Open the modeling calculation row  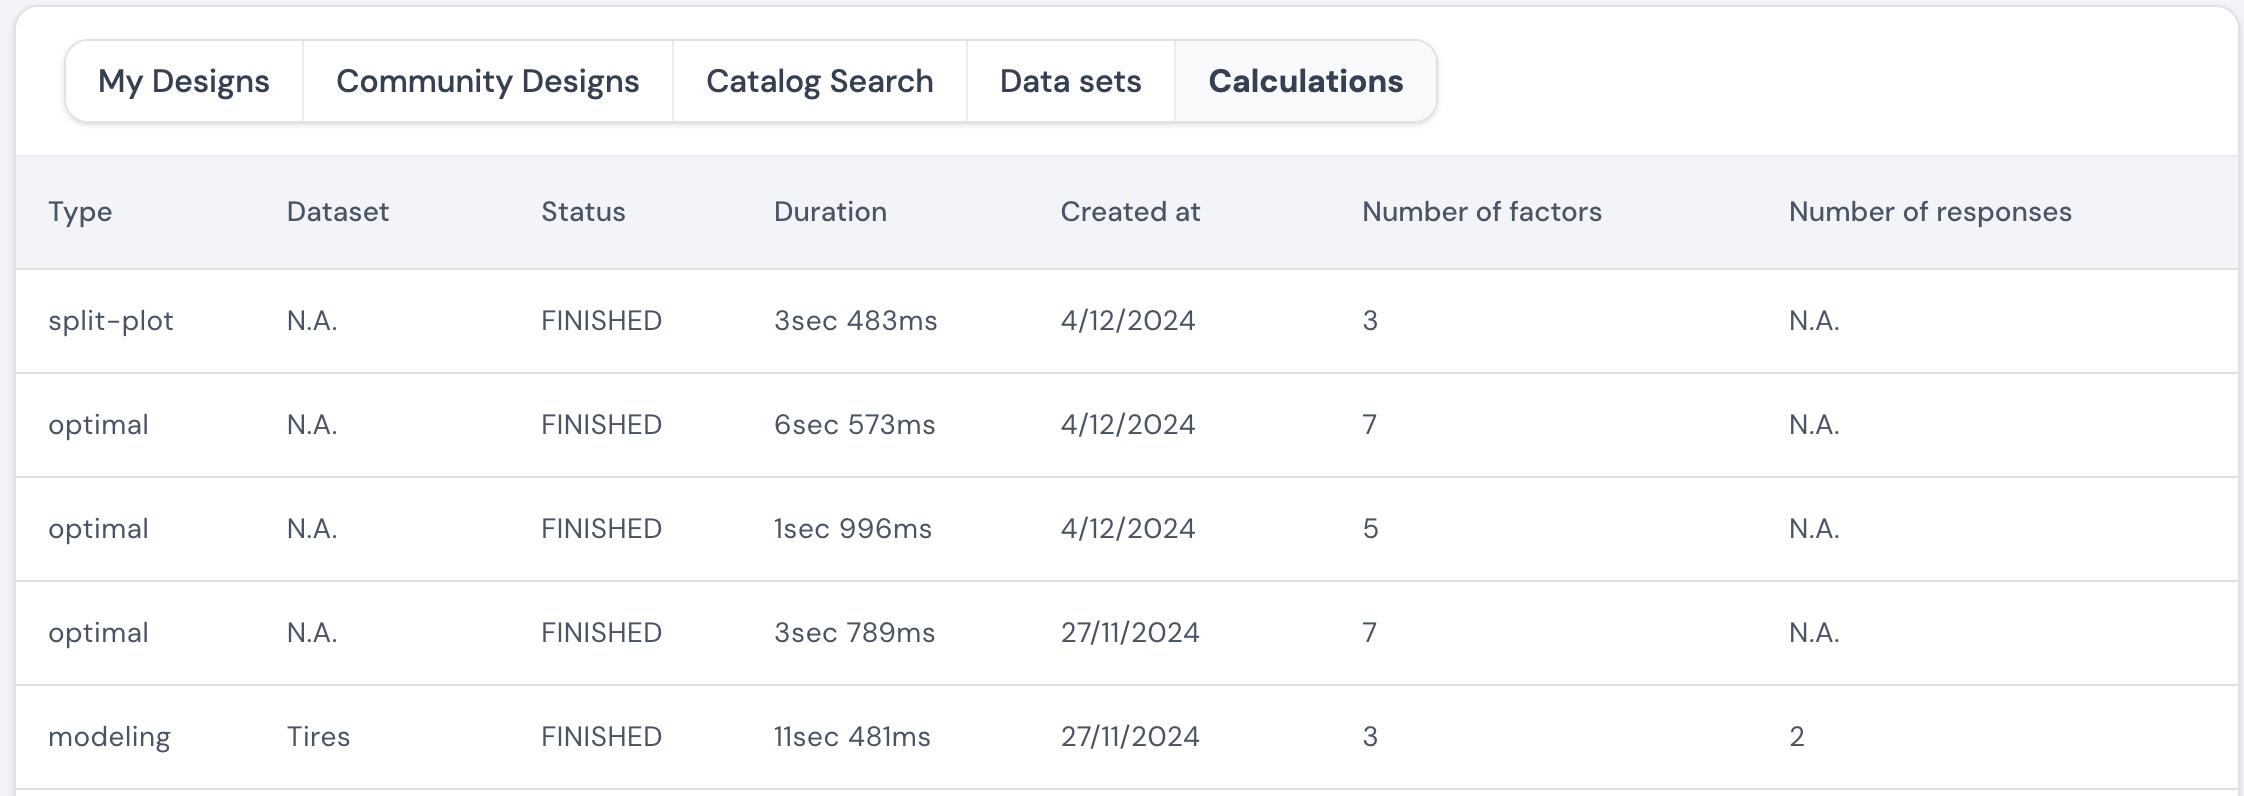tap(1127, 737)
